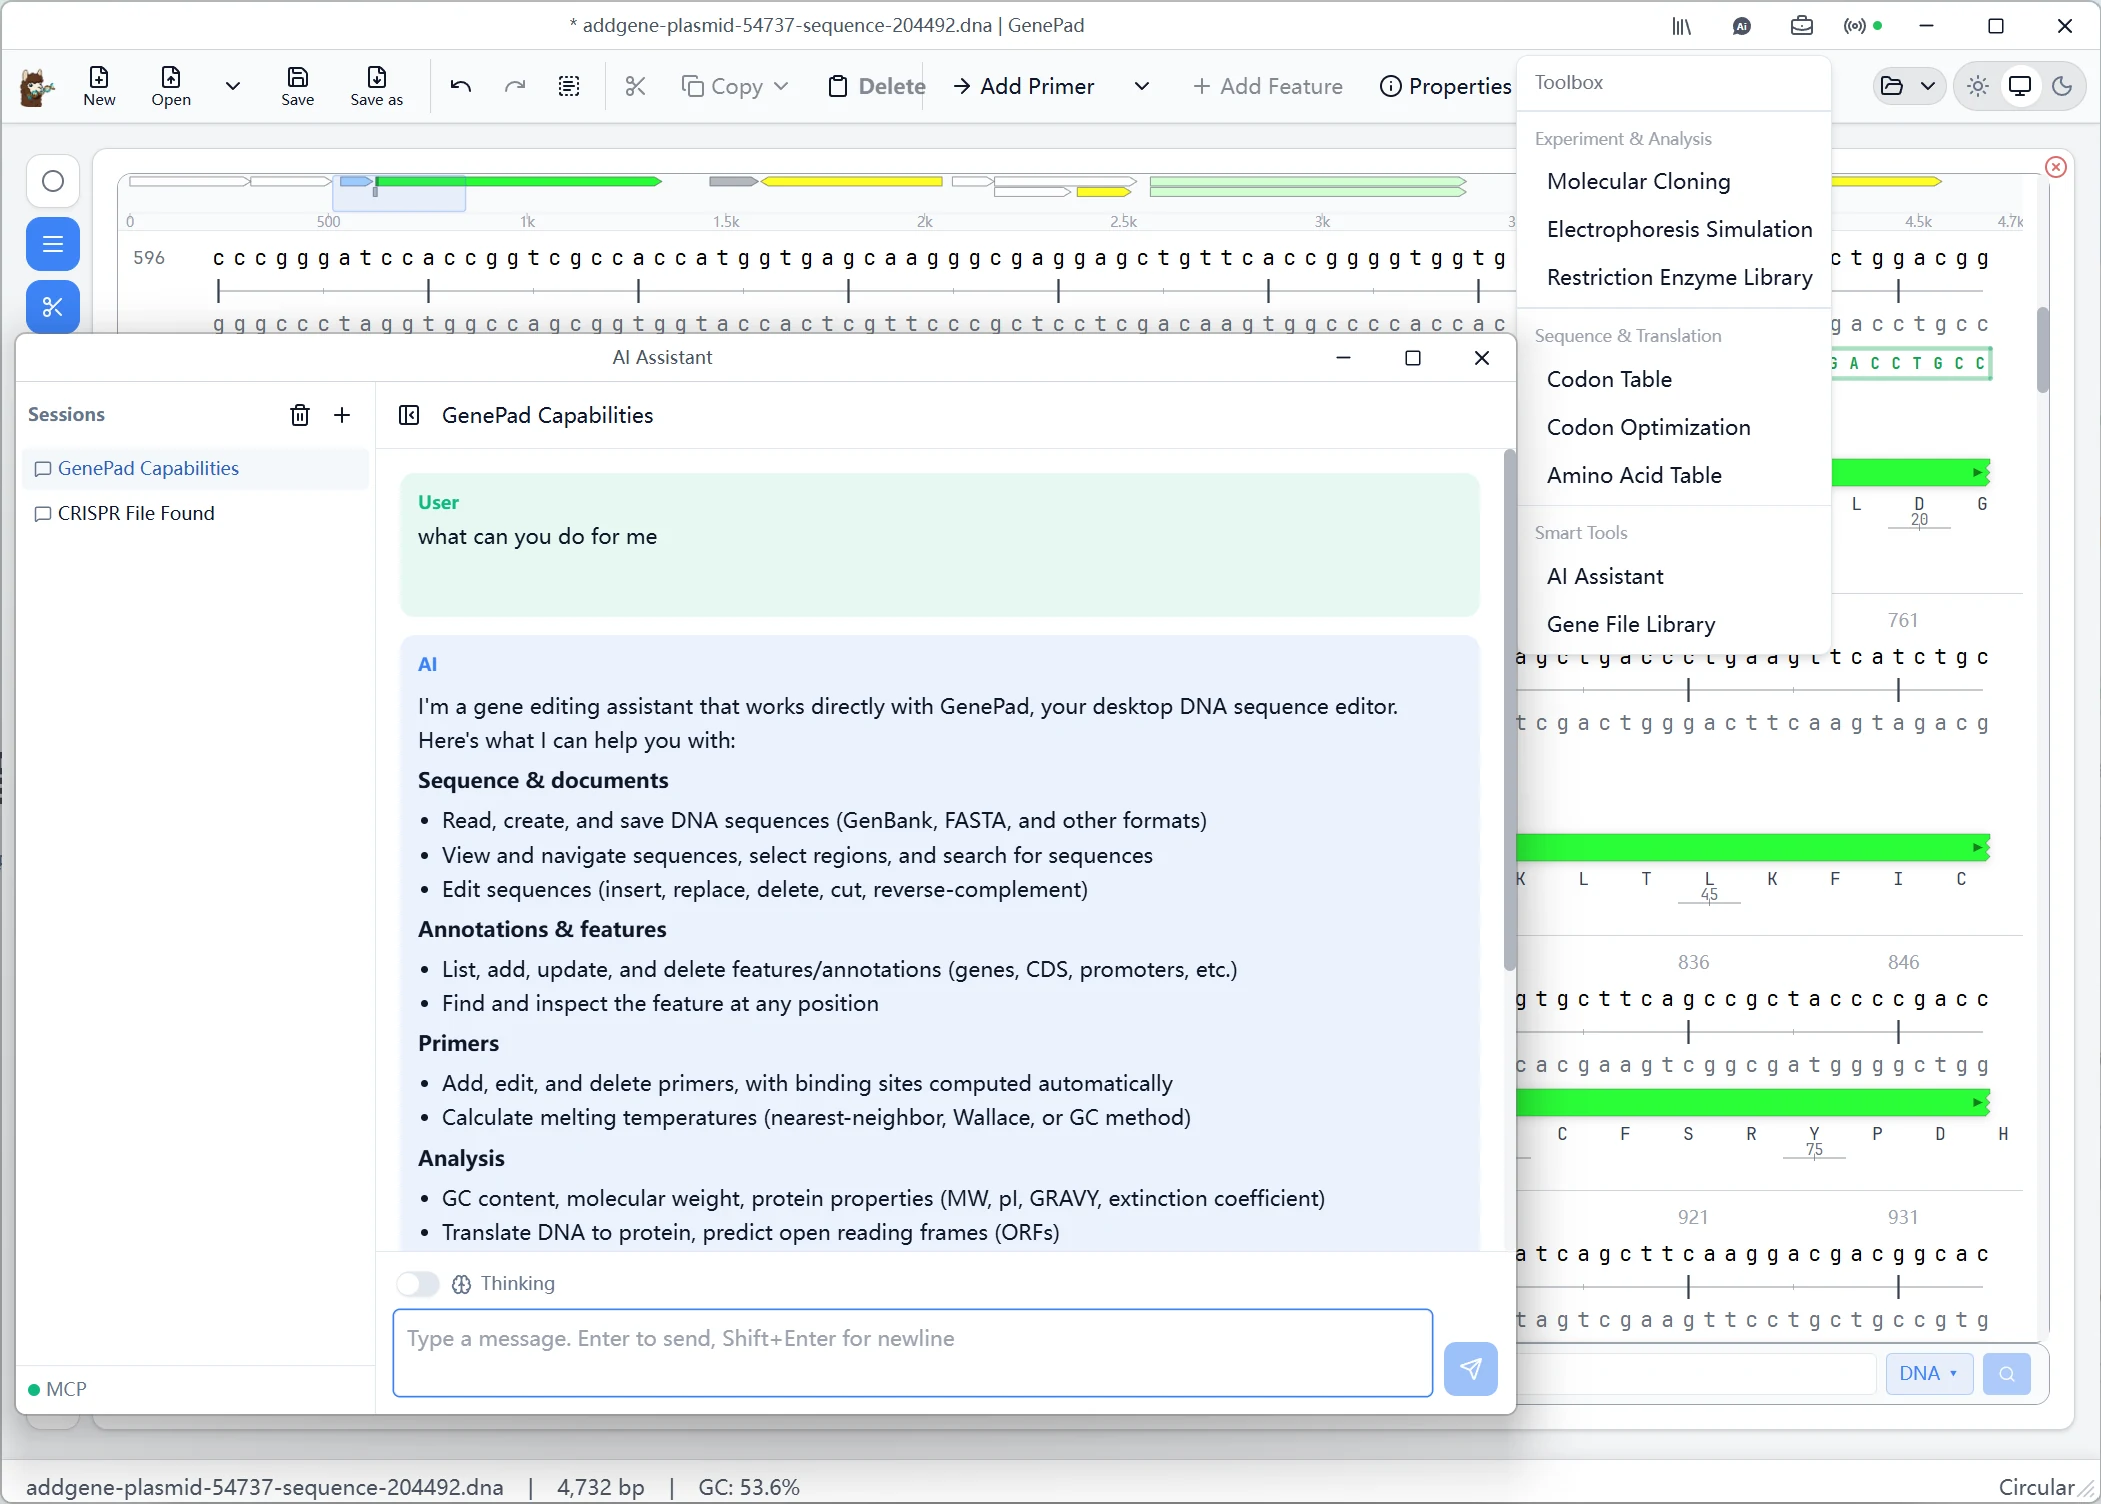Click the green feature on overview map
The width and height of the screenshot is (2101, 1504).
(518, 181)
